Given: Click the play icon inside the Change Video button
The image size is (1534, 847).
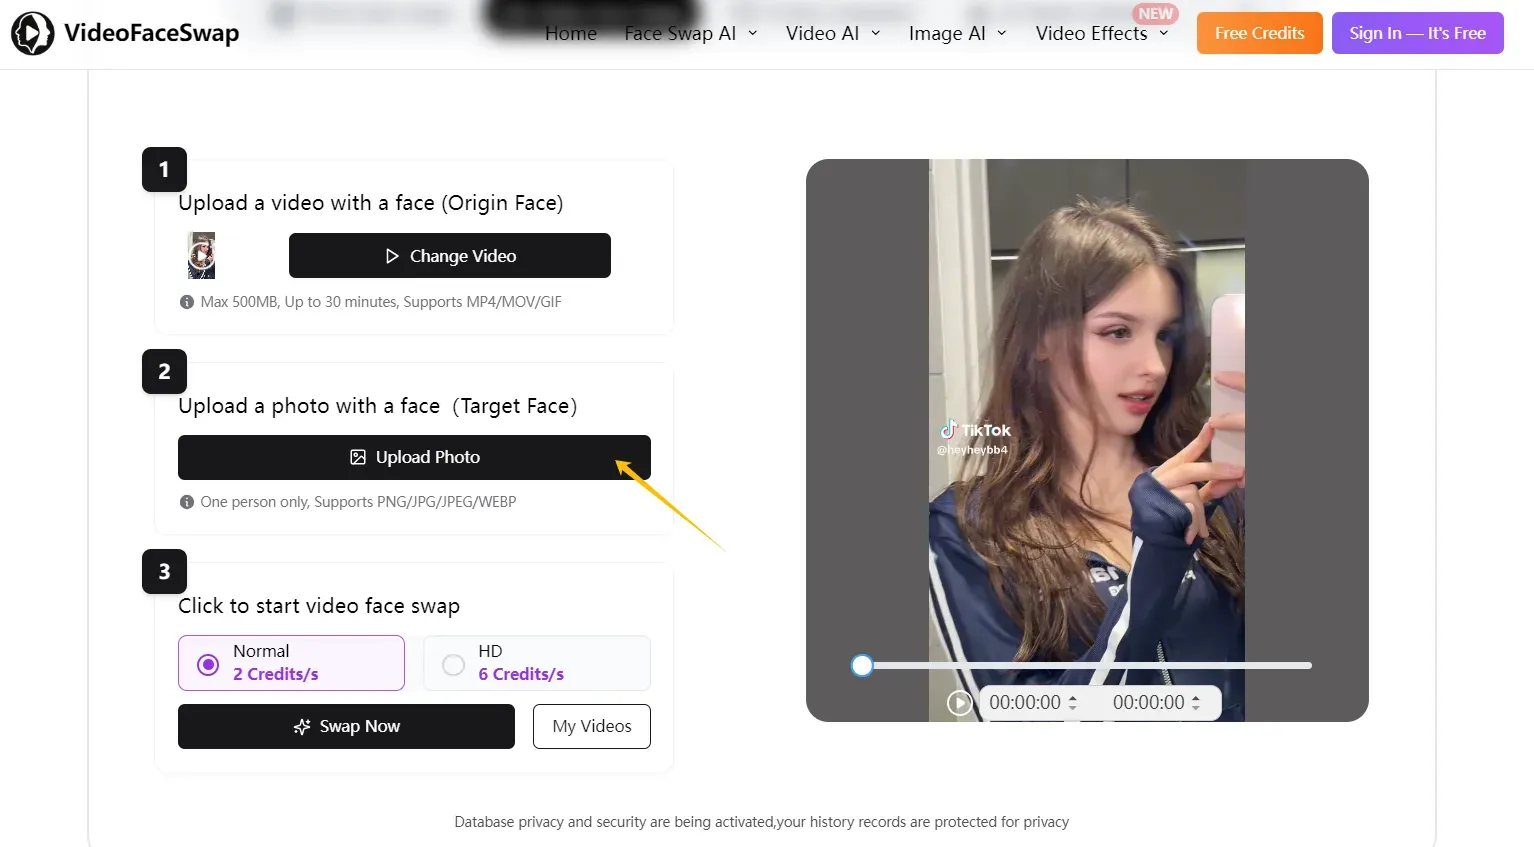Looking at the screenshot, I should (x=394, y=255).
